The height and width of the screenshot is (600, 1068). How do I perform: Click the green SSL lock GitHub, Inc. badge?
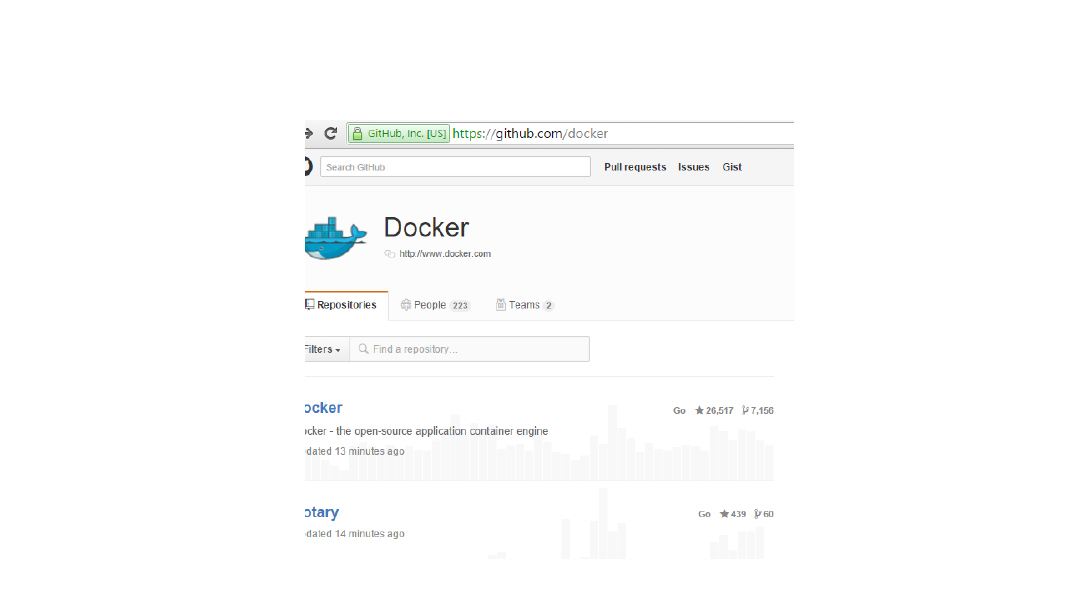(x=398, y=133)
